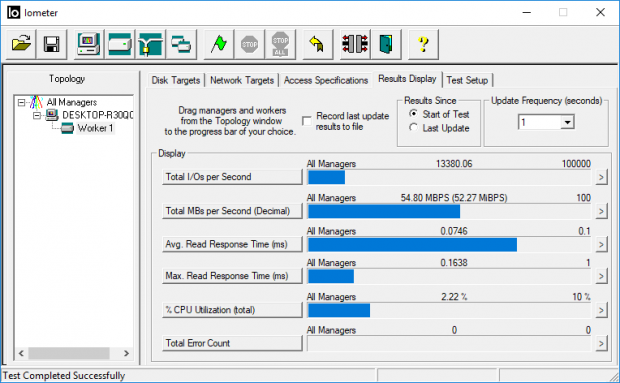Click topology scrollbar left arrow
Screen dimensions: 620x383
(x=21, y=353)
